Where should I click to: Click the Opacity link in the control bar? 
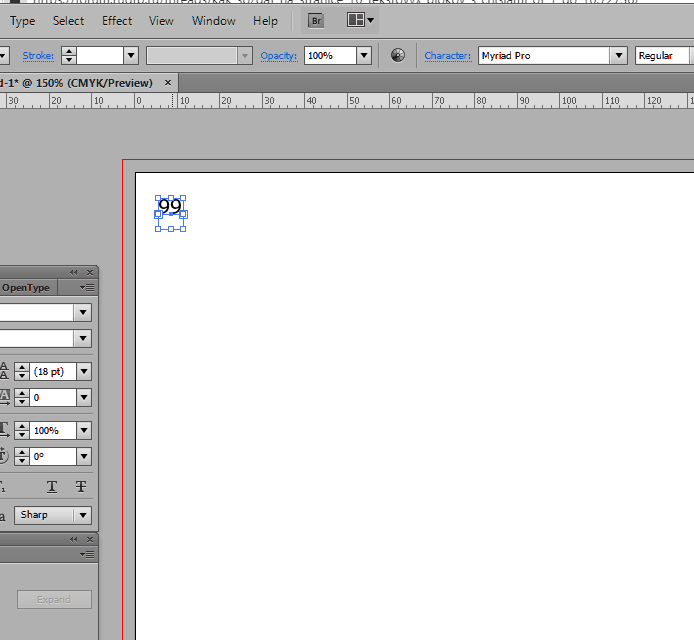click(x=279, y=56)
